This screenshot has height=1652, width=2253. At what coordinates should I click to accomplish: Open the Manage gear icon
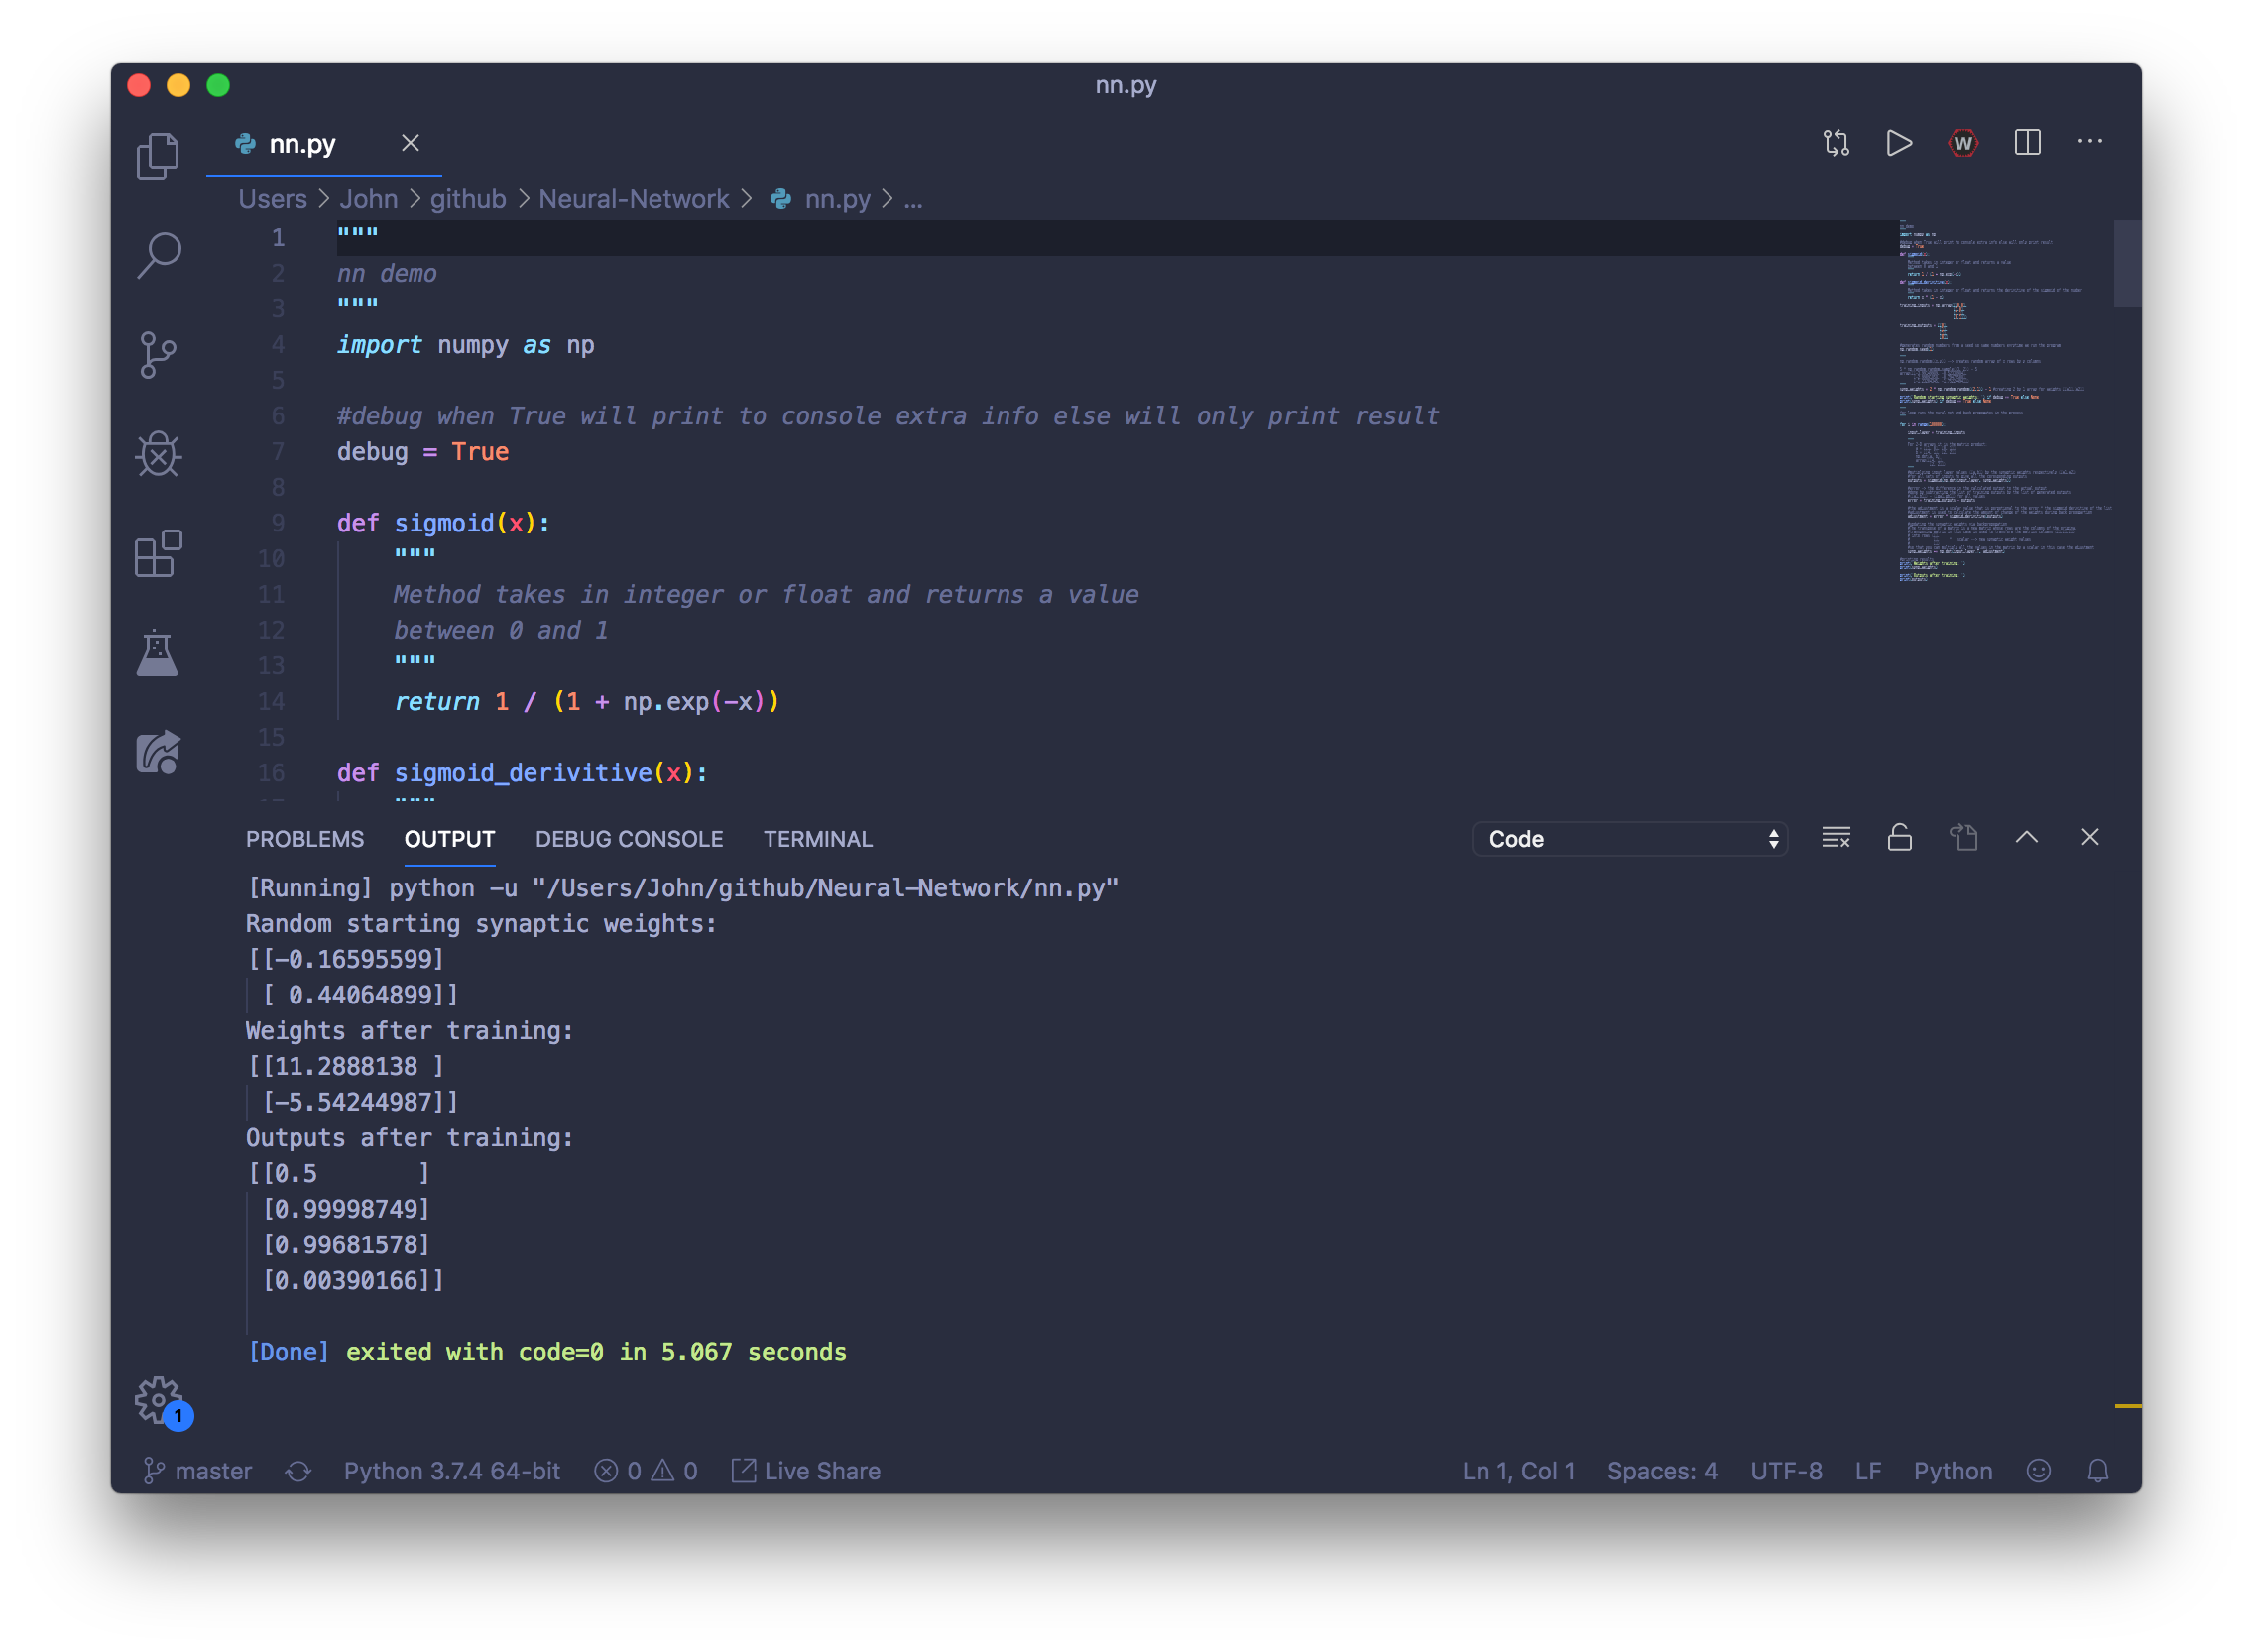tap(158, 1399)
